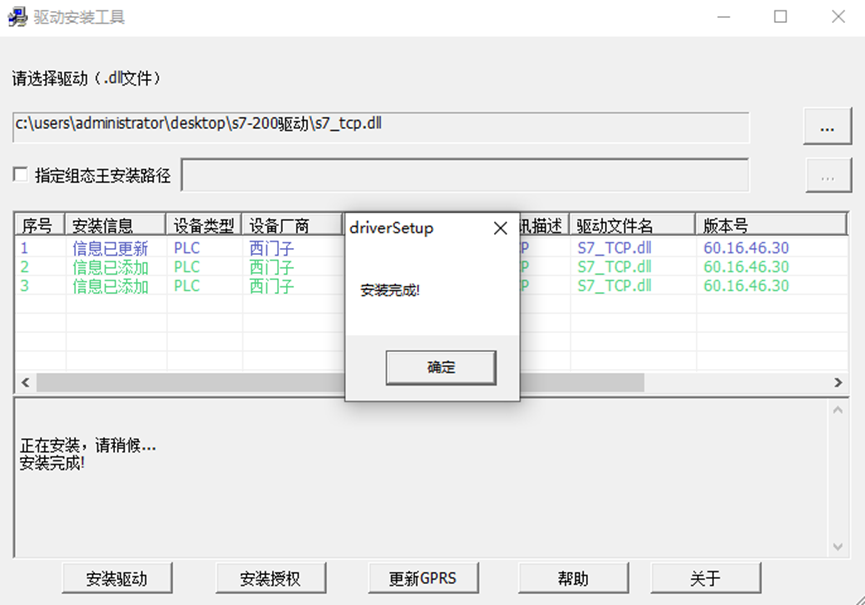
Task: Click the table scroll right arrow
Action: tap(838, 382)
